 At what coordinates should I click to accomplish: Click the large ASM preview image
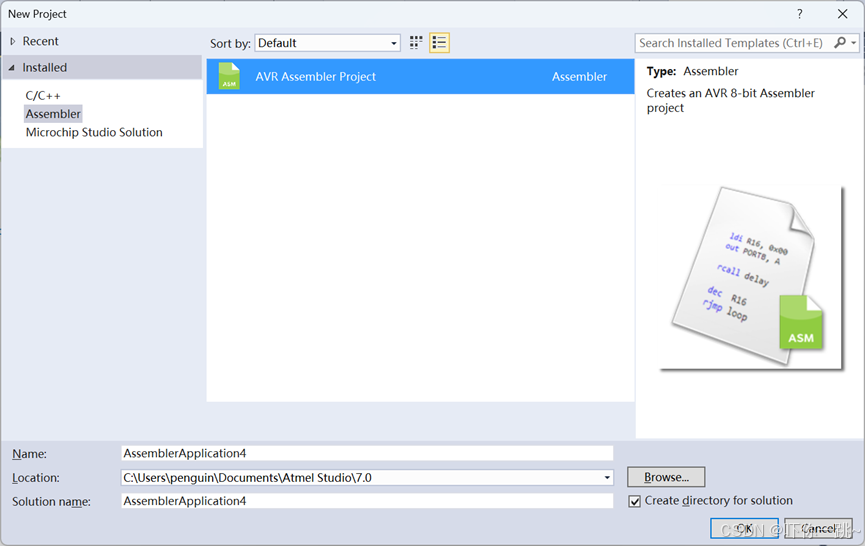750,277
